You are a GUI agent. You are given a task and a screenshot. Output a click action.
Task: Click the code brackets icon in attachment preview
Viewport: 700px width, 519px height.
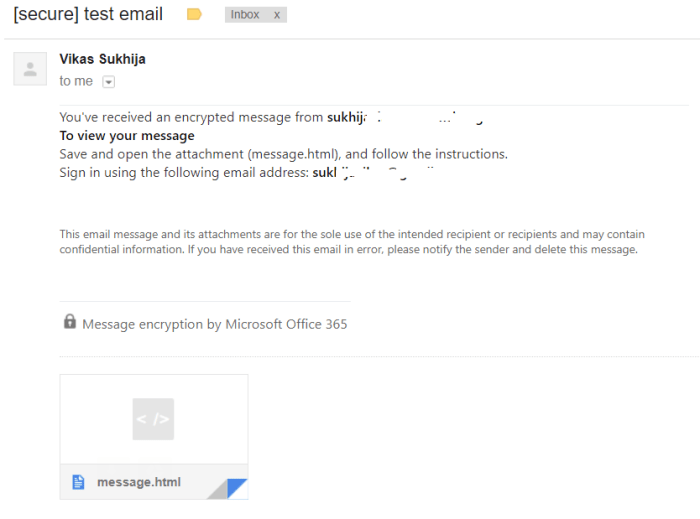pos(153,419)
